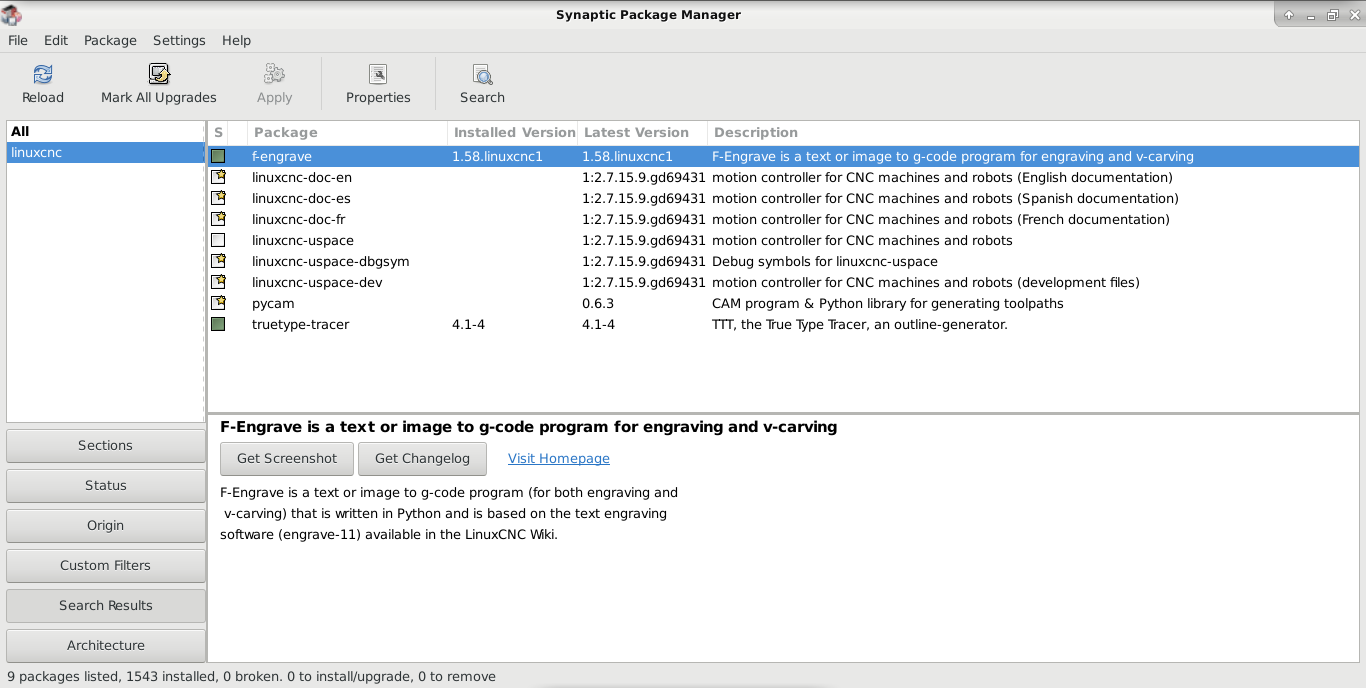Select the linuxcnc-doc-en package row

coord(783,178)
